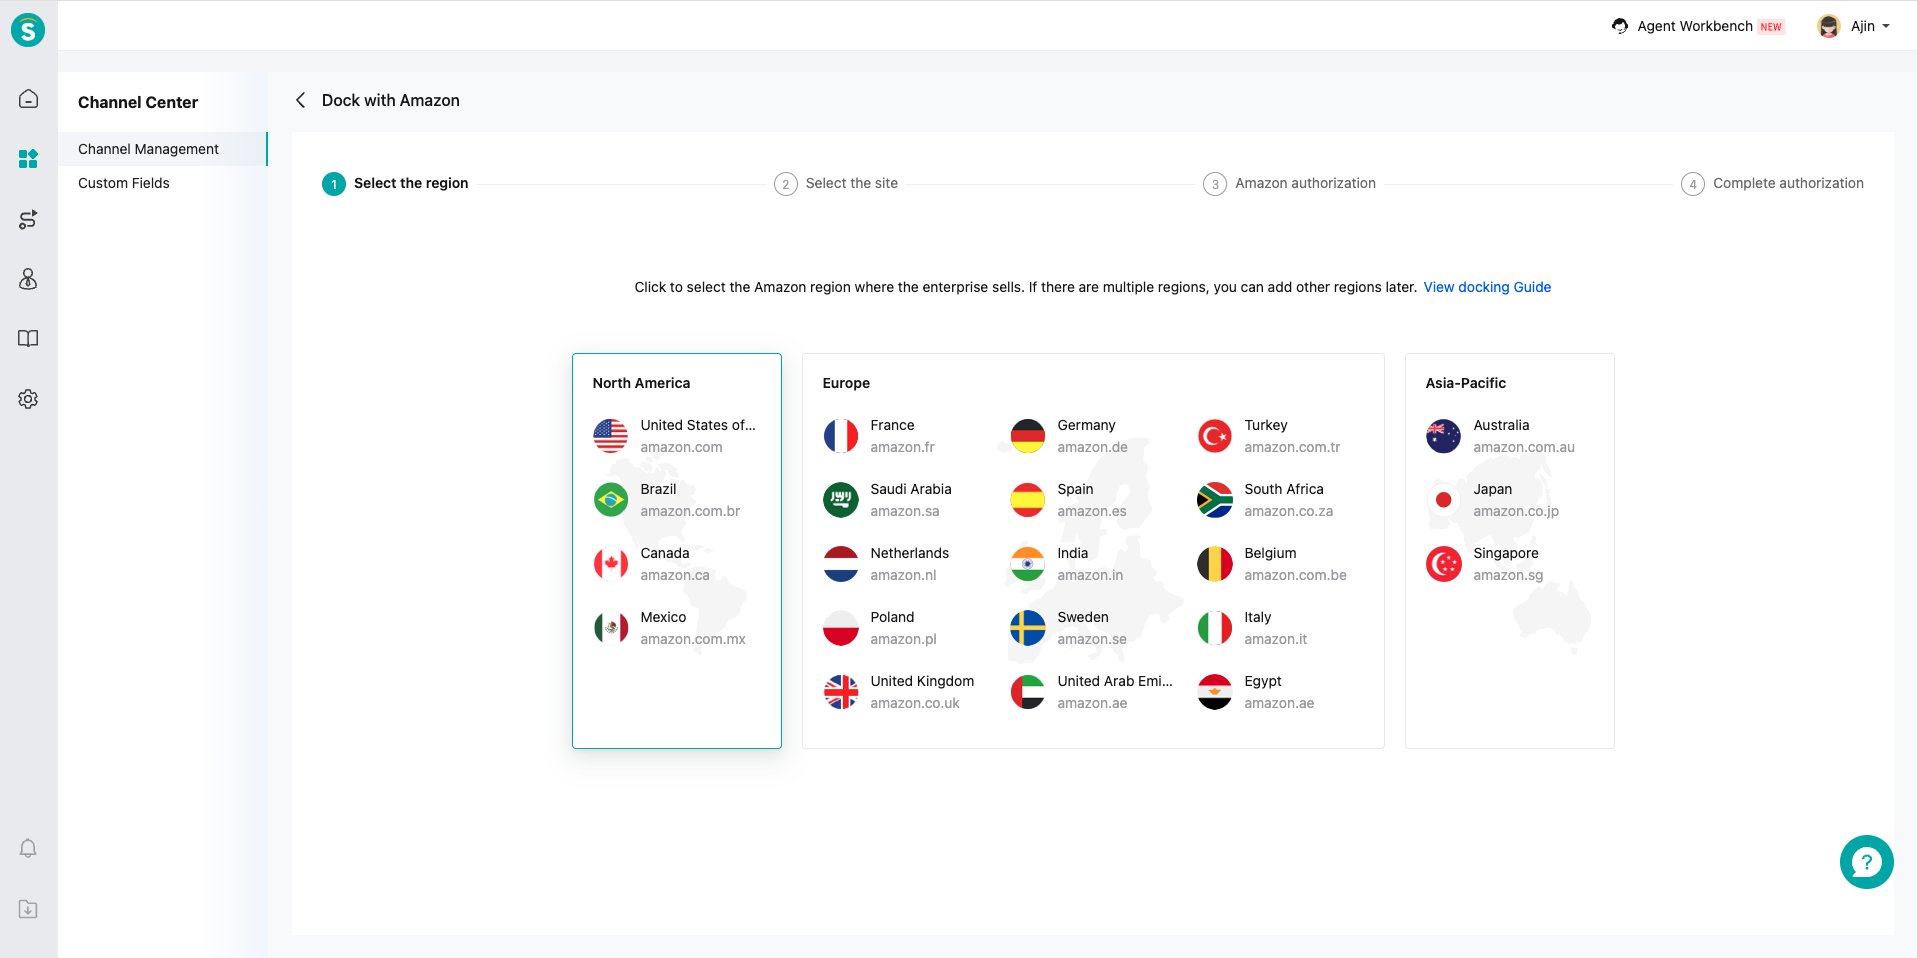Viewport: 1917px width, 958px height.
Task: Open the View docking Guide link
Action: point(1487,287)
